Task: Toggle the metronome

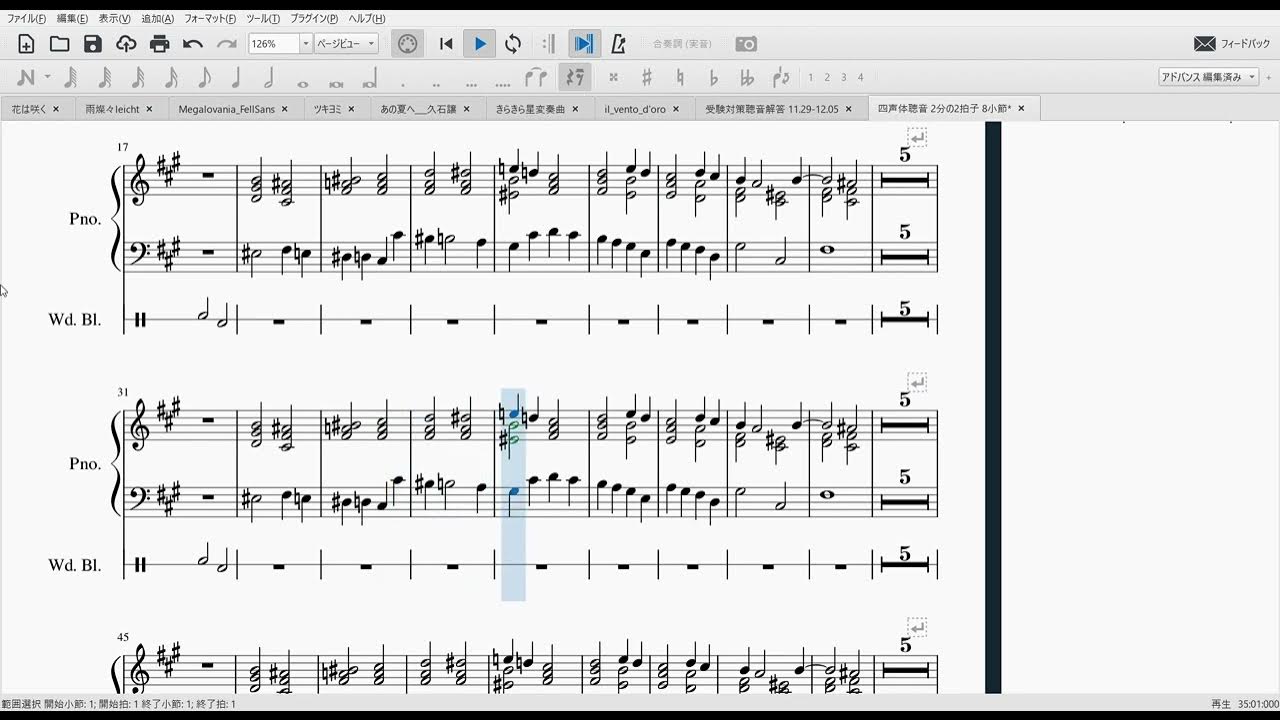Action: pyautogui.click(x=618, y=44)
